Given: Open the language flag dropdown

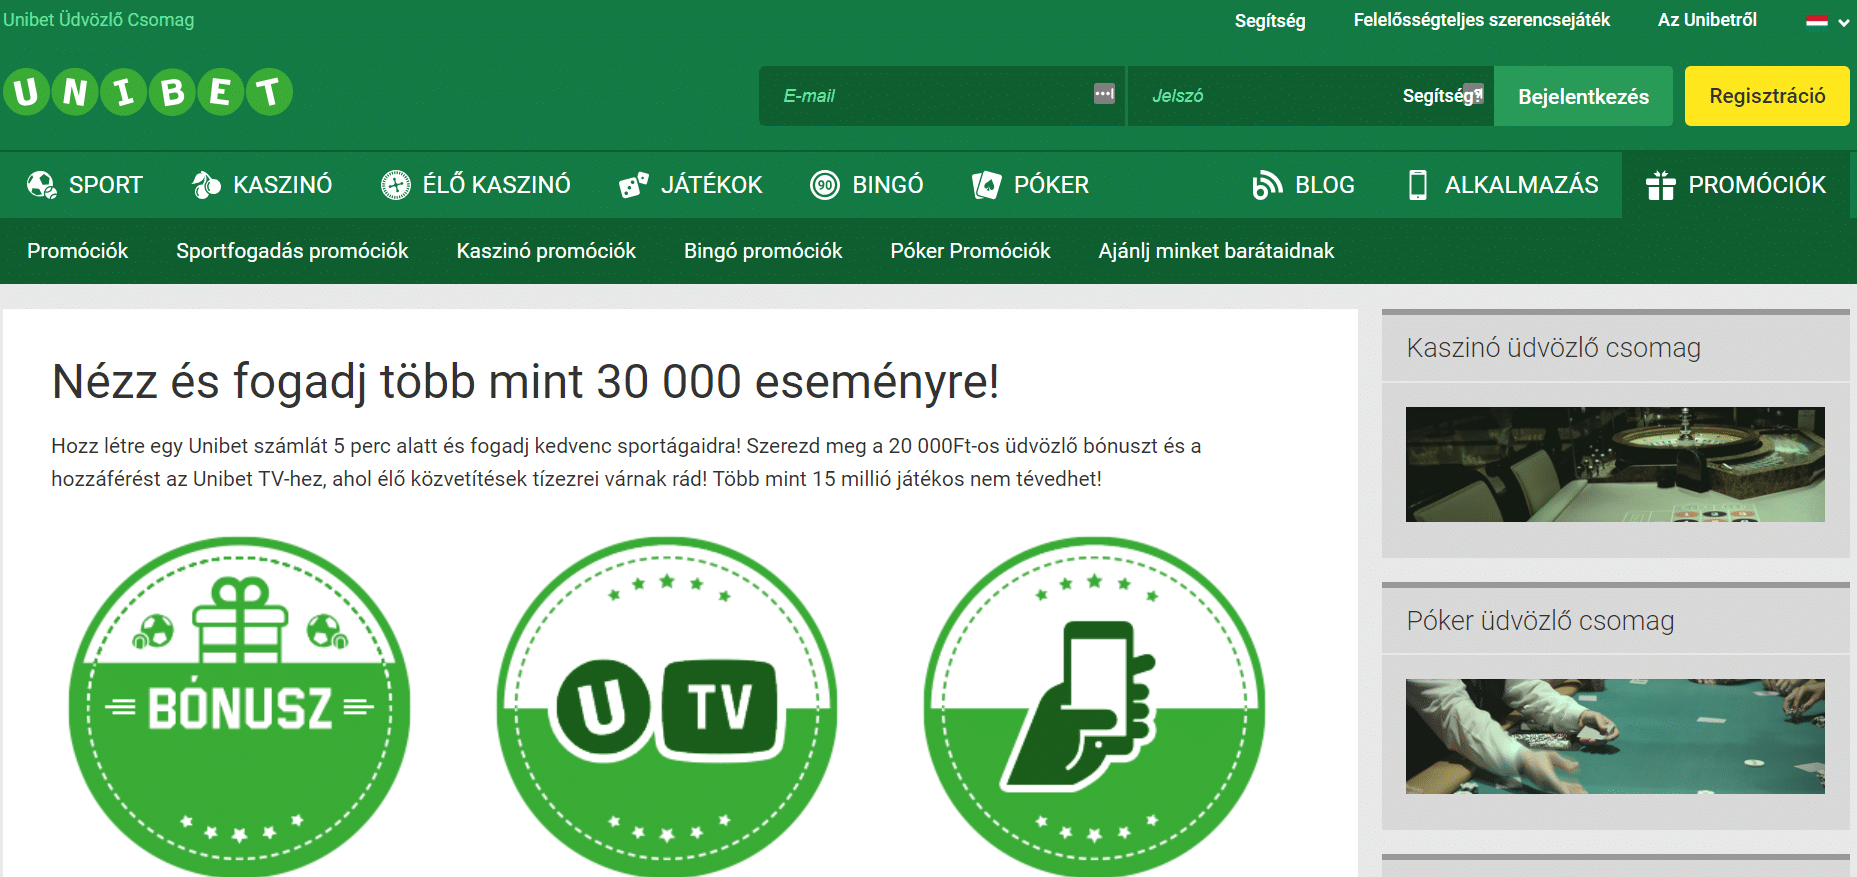Looking at the screenshot, I should [x=1827, y=21].
